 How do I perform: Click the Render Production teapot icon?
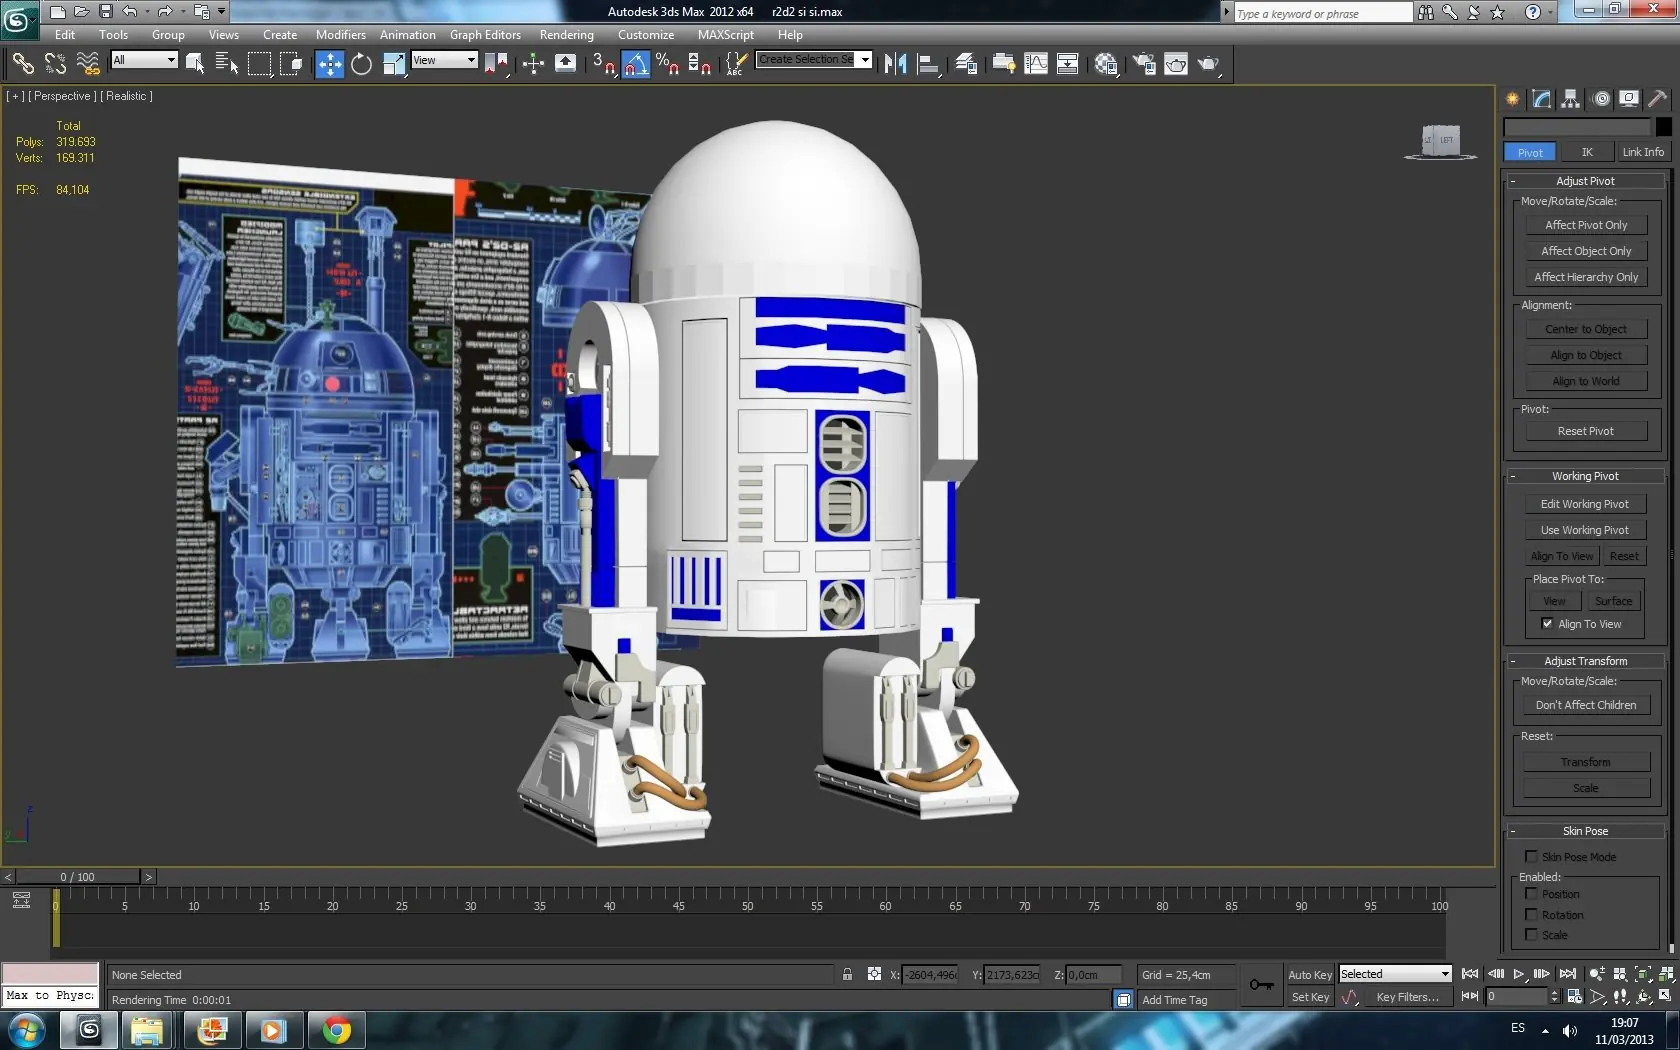1209,64
